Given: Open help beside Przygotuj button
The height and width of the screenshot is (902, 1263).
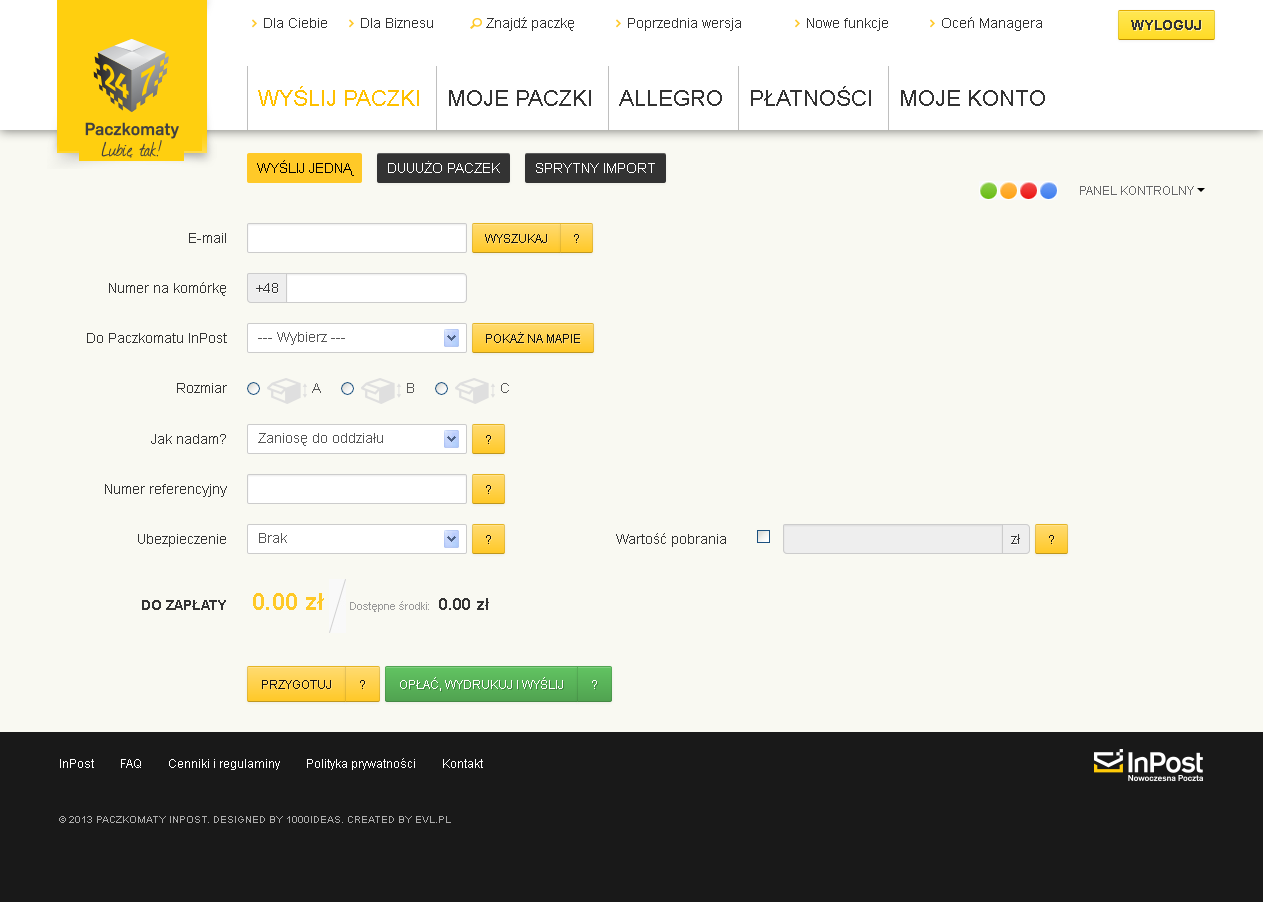Looking at the screenshot, I should coord(362,684).
